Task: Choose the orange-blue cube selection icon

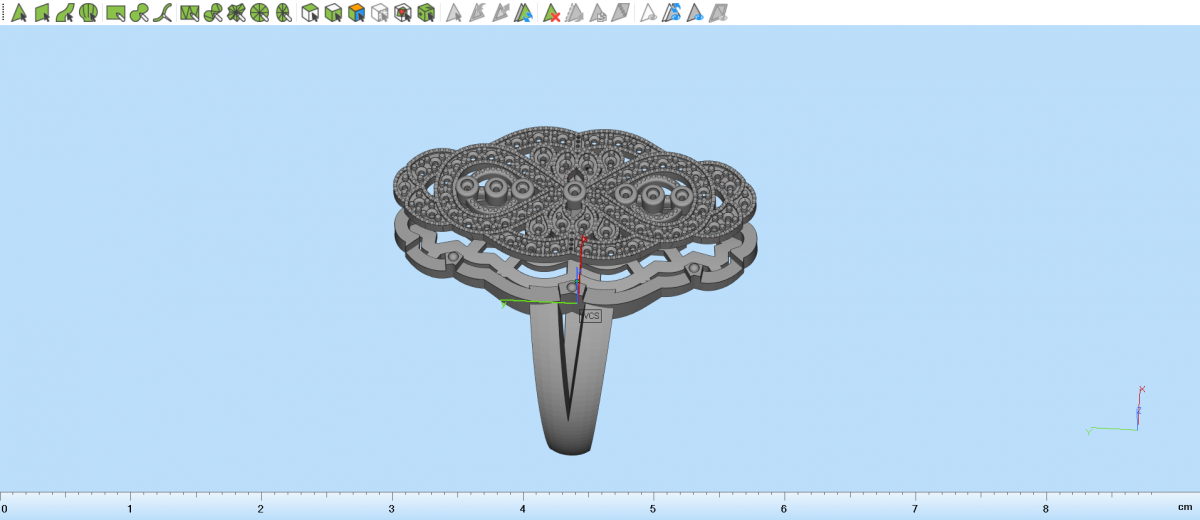Action: [x=356, y=13]
